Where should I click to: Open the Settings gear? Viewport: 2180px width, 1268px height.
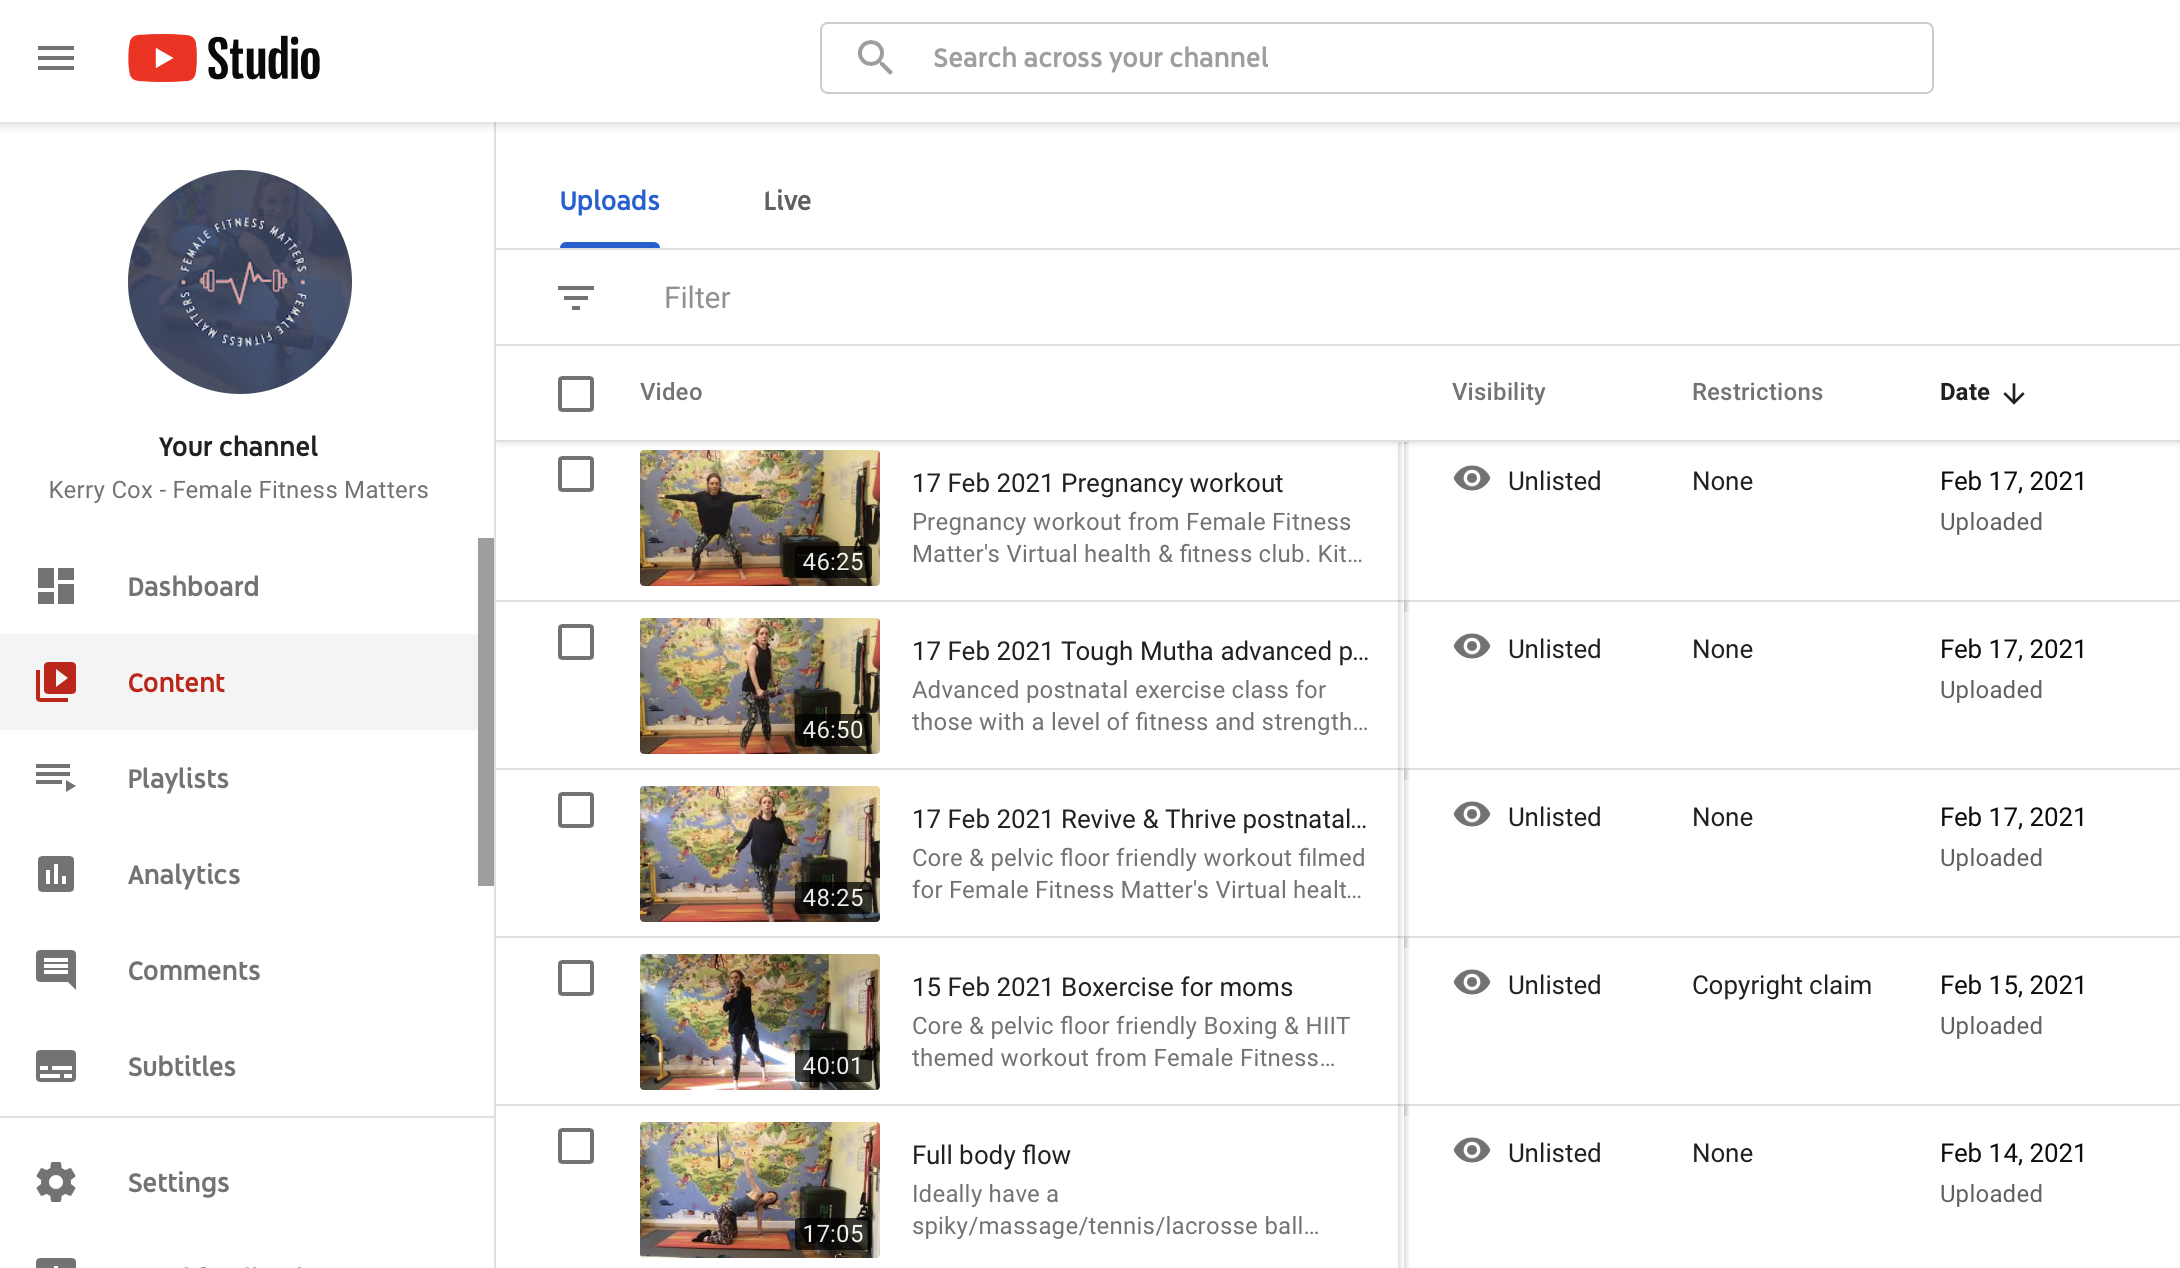(x=57, y=1182)
